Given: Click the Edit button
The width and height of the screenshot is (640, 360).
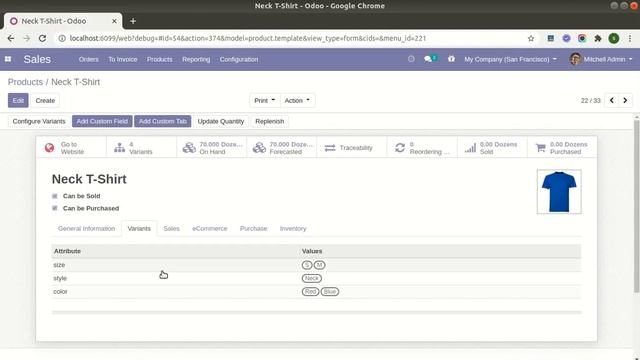Looking at the screenshot, I should 18,100.
